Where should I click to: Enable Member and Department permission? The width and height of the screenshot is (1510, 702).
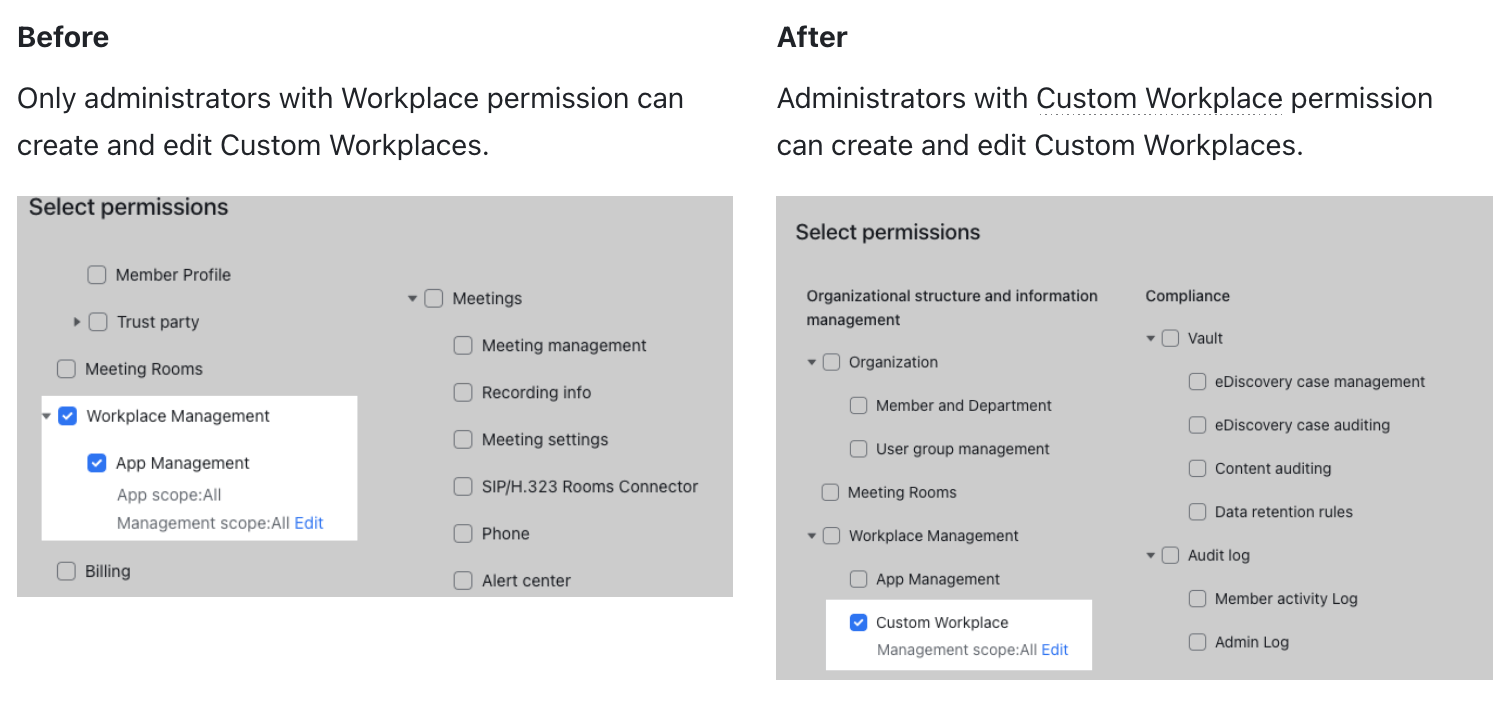click(x=858, y=405)
